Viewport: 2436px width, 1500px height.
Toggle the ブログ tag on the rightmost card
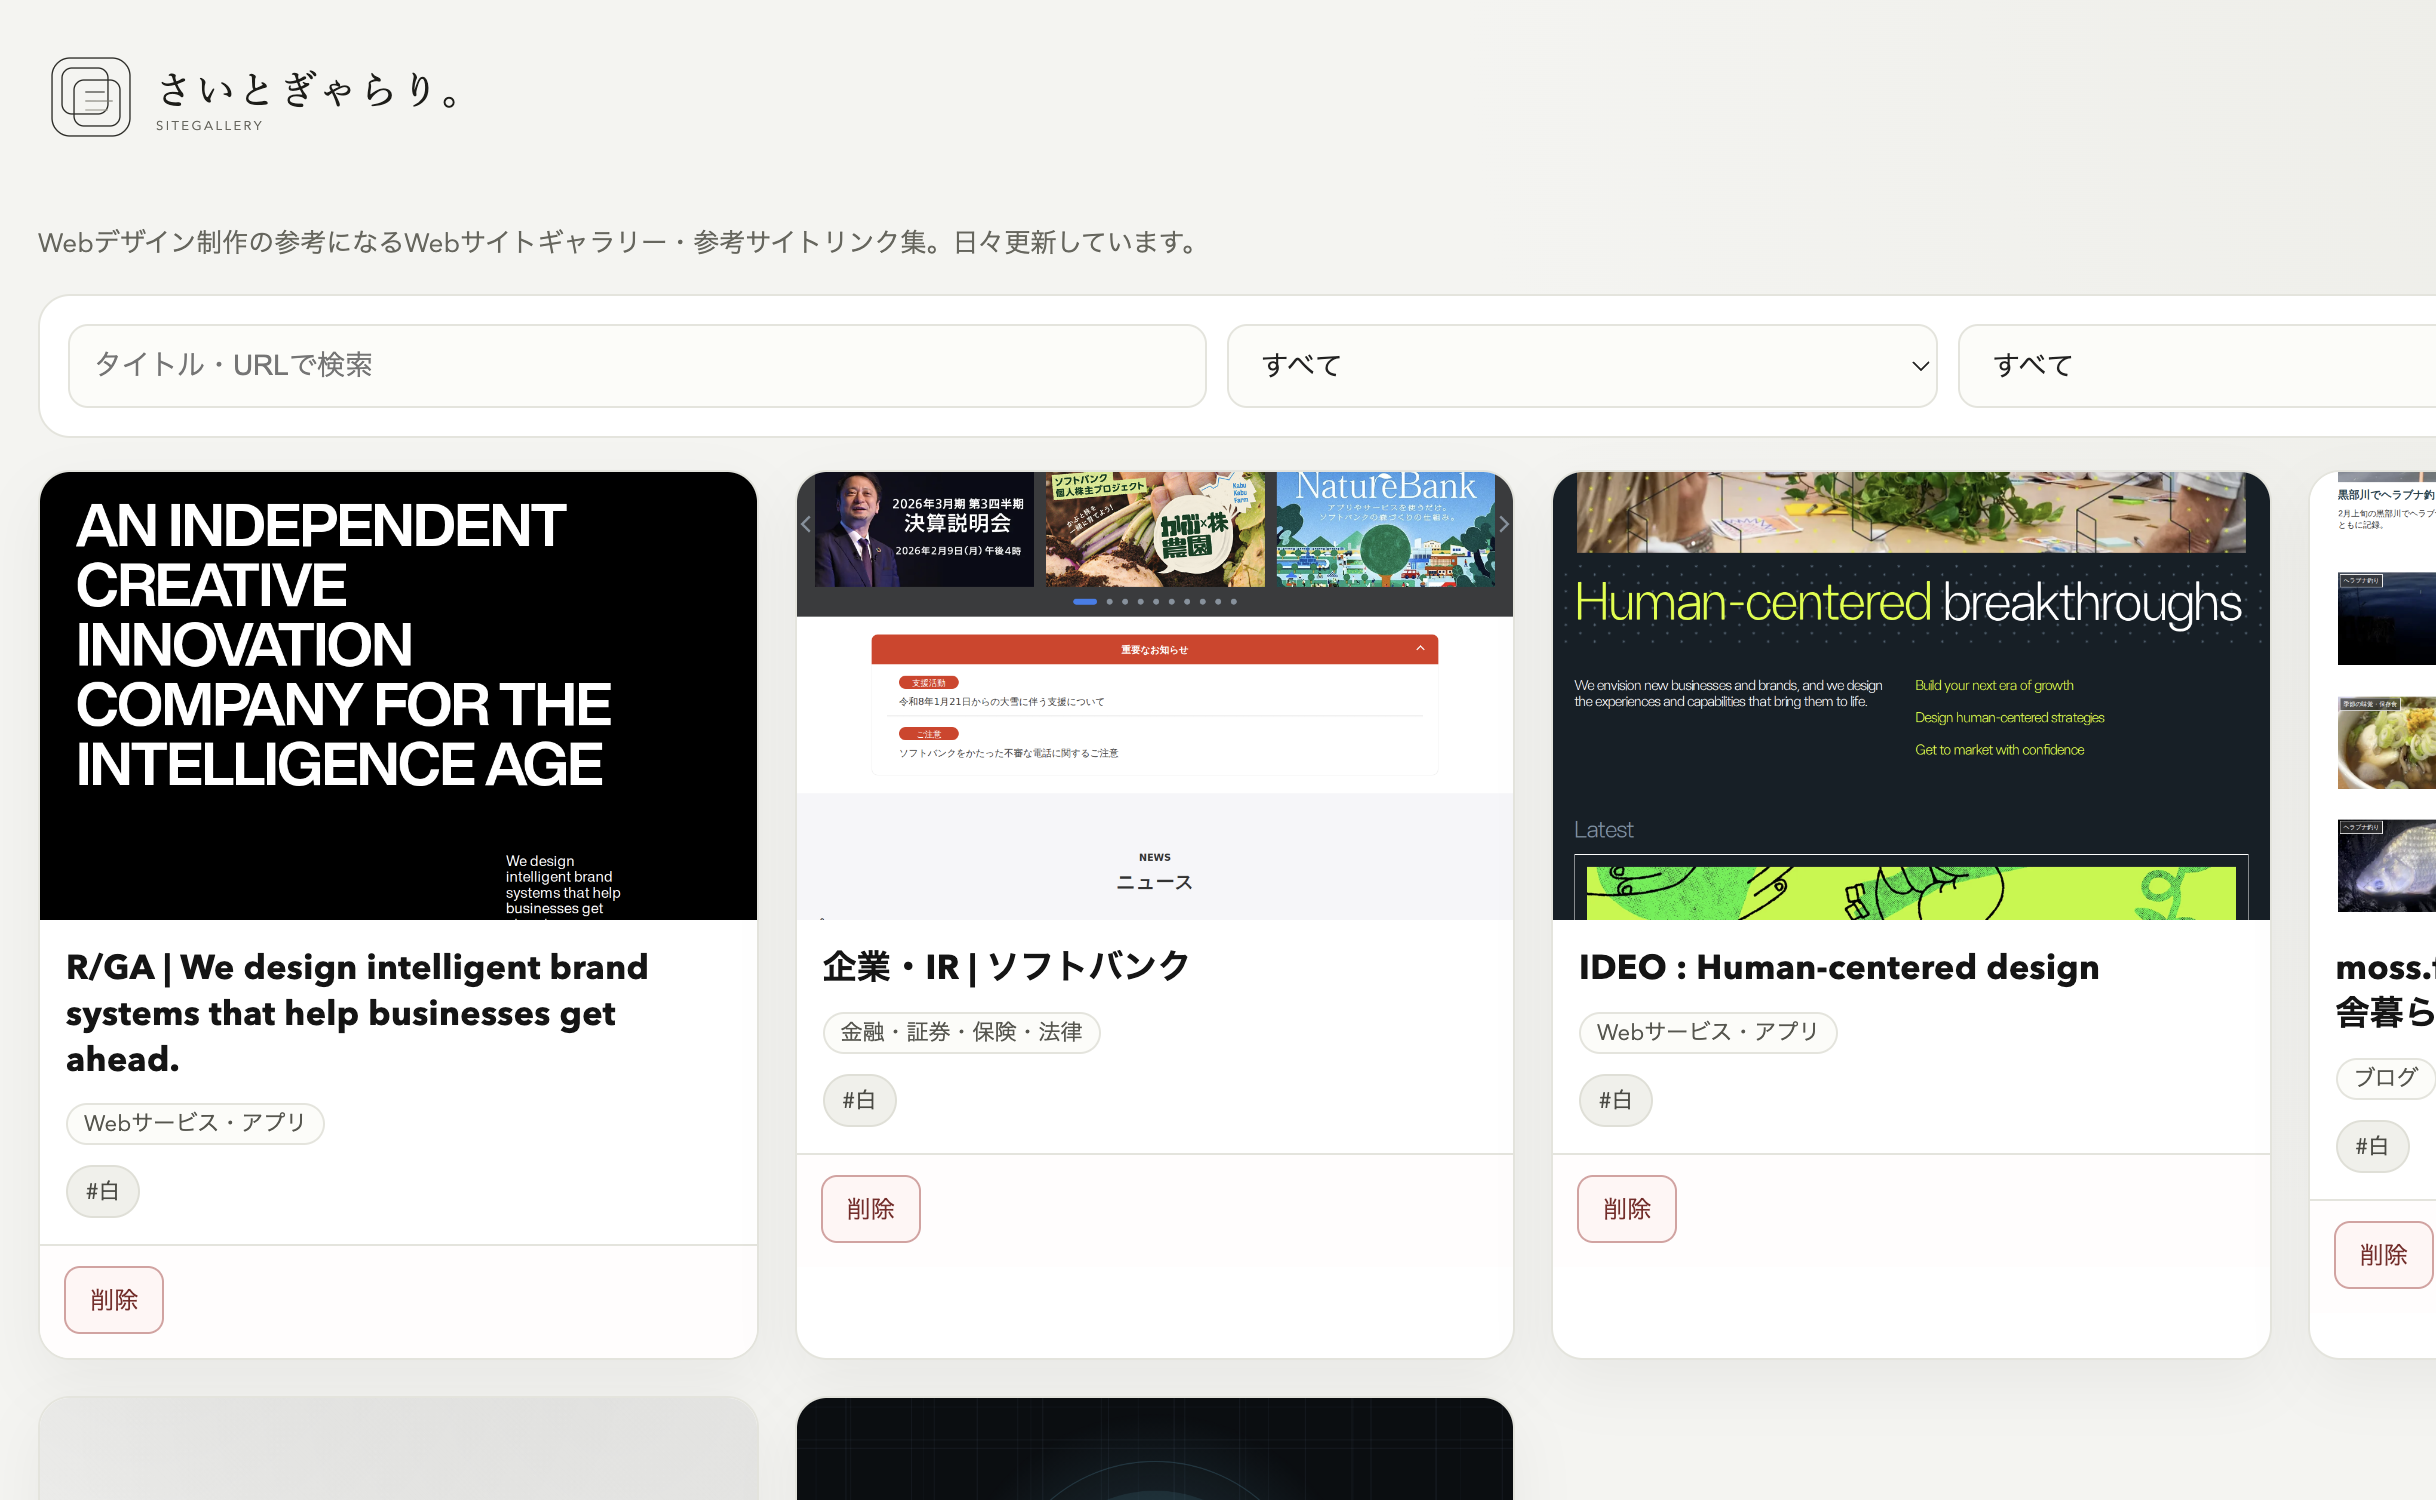coord(2386,1078)
